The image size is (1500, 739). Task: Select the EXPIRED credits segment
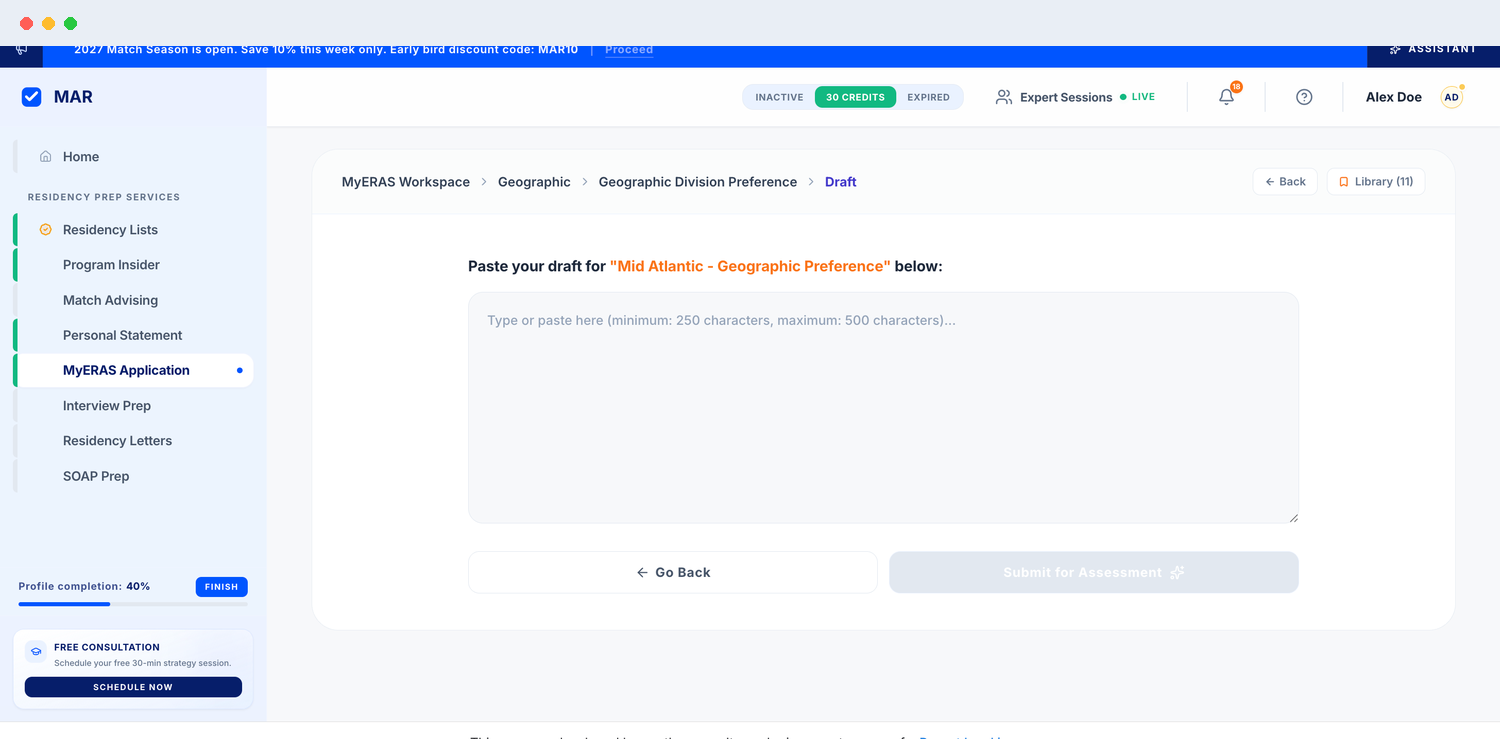tap(929, 97)
